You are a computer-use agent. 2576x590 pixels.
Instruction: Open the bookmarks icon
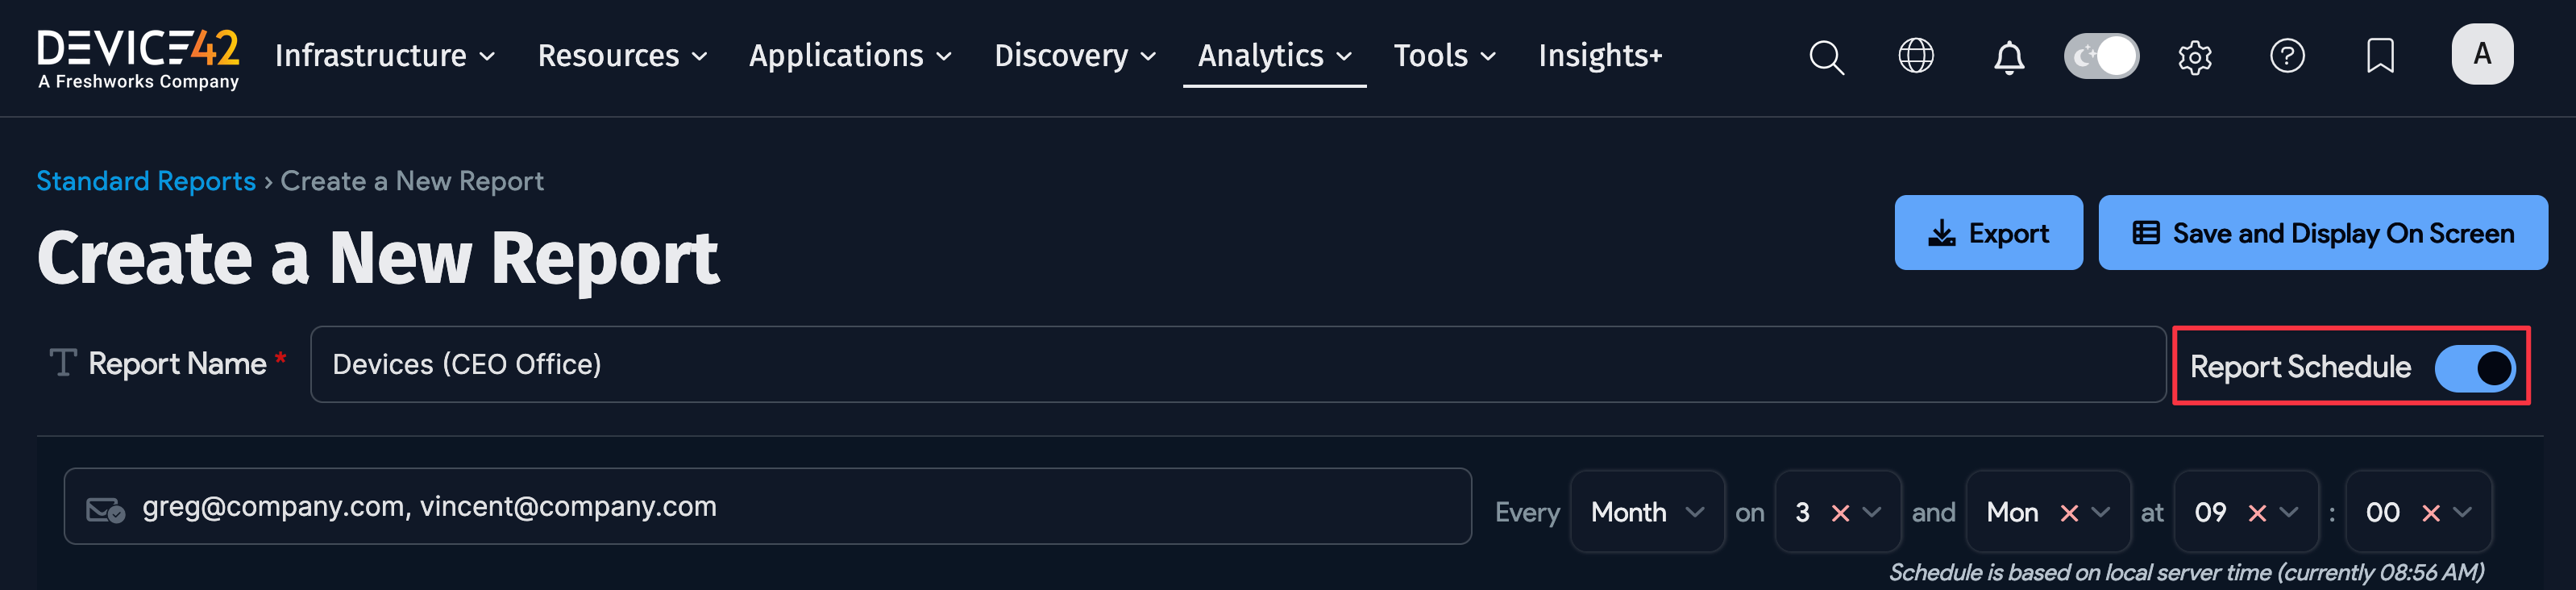pos(2380,56)
